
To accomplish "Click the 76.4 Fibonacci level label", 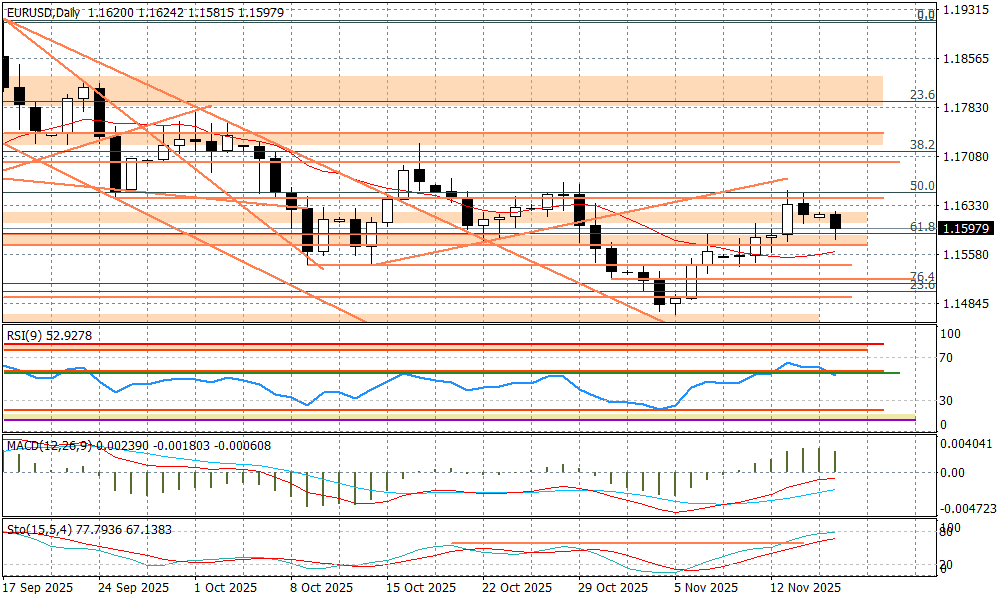I will (922, 277).
